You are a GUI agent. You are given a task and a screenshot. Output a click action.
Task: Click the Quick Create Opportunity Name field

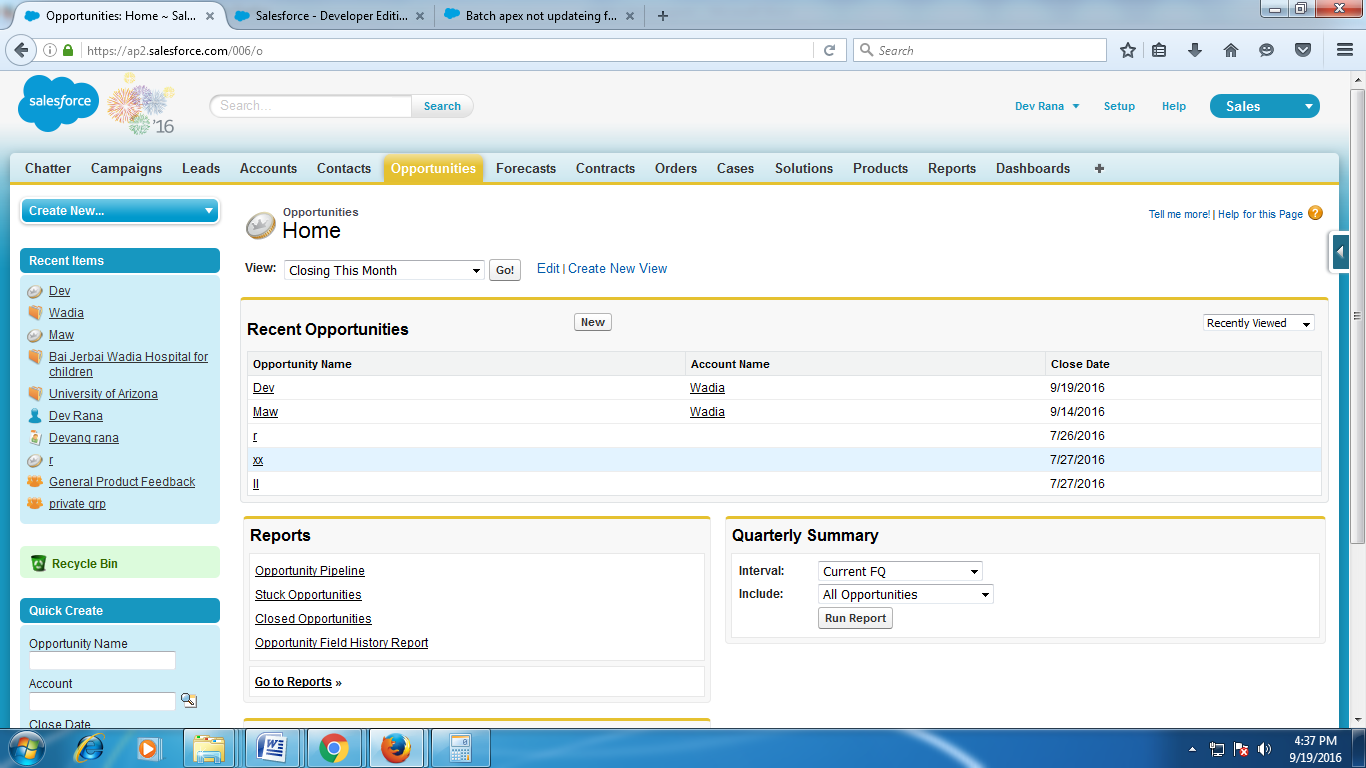coord(102,661)
